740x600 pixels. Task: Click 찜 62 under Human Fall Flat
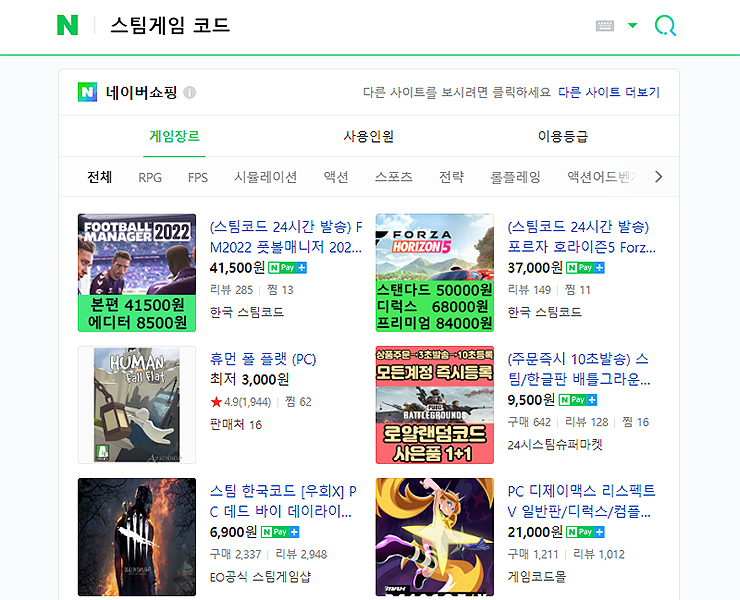299,402
